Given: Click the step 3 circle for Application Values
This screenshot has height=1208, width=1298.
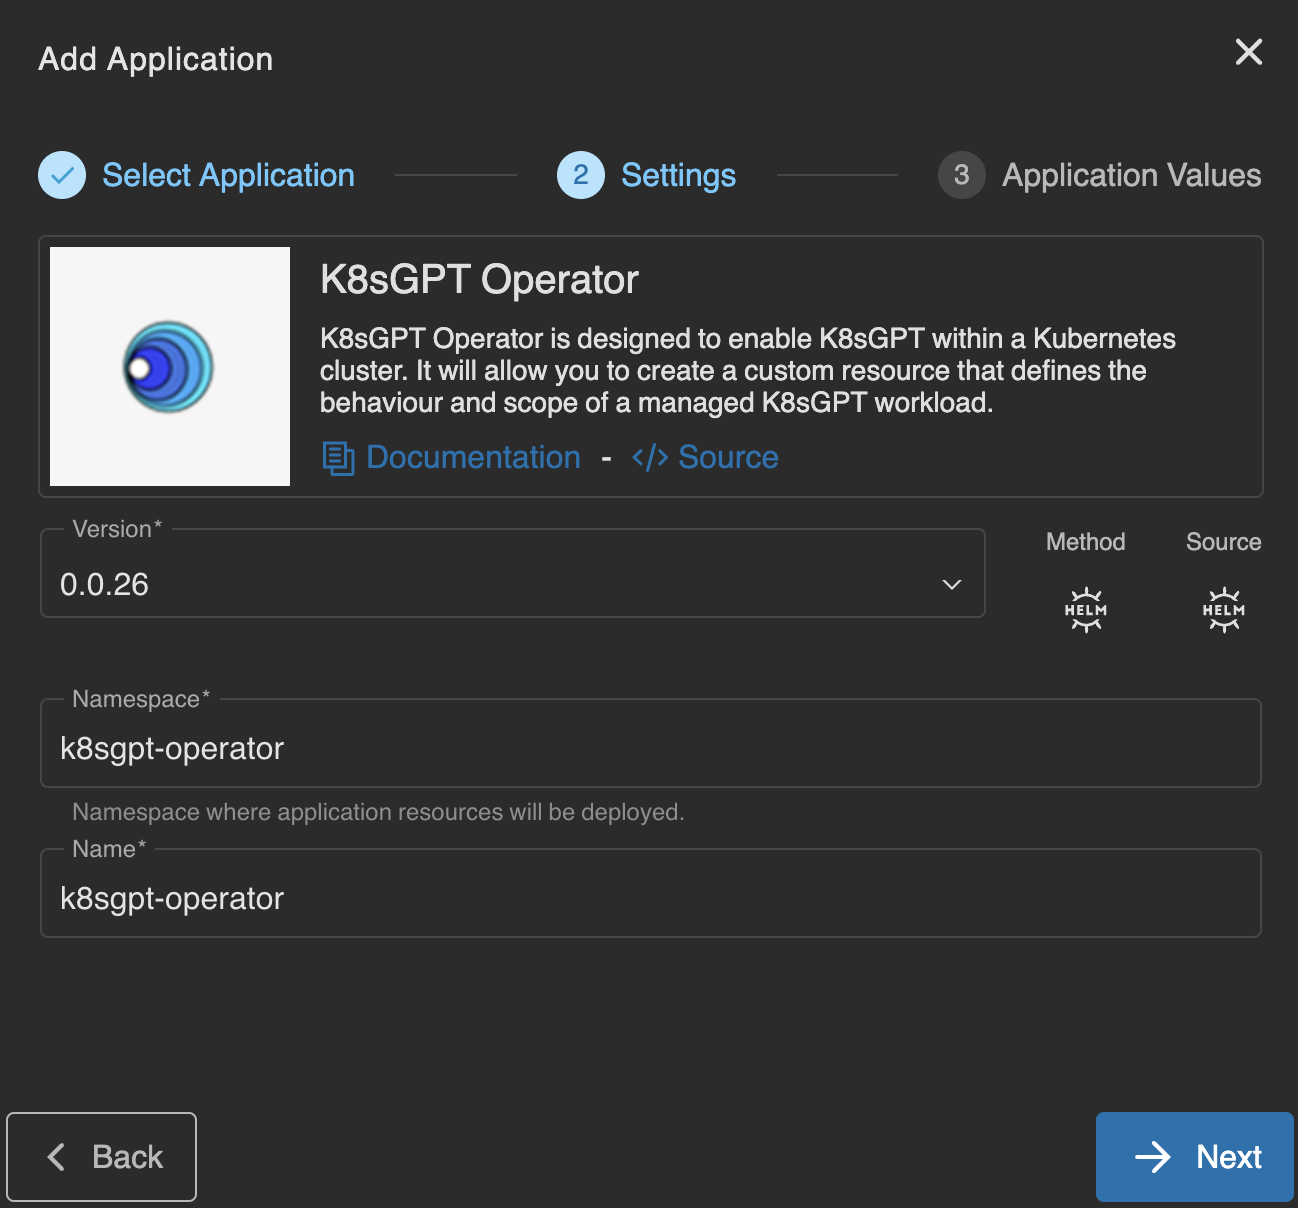Looking at the screenshot, I should [x=961, y=175].
